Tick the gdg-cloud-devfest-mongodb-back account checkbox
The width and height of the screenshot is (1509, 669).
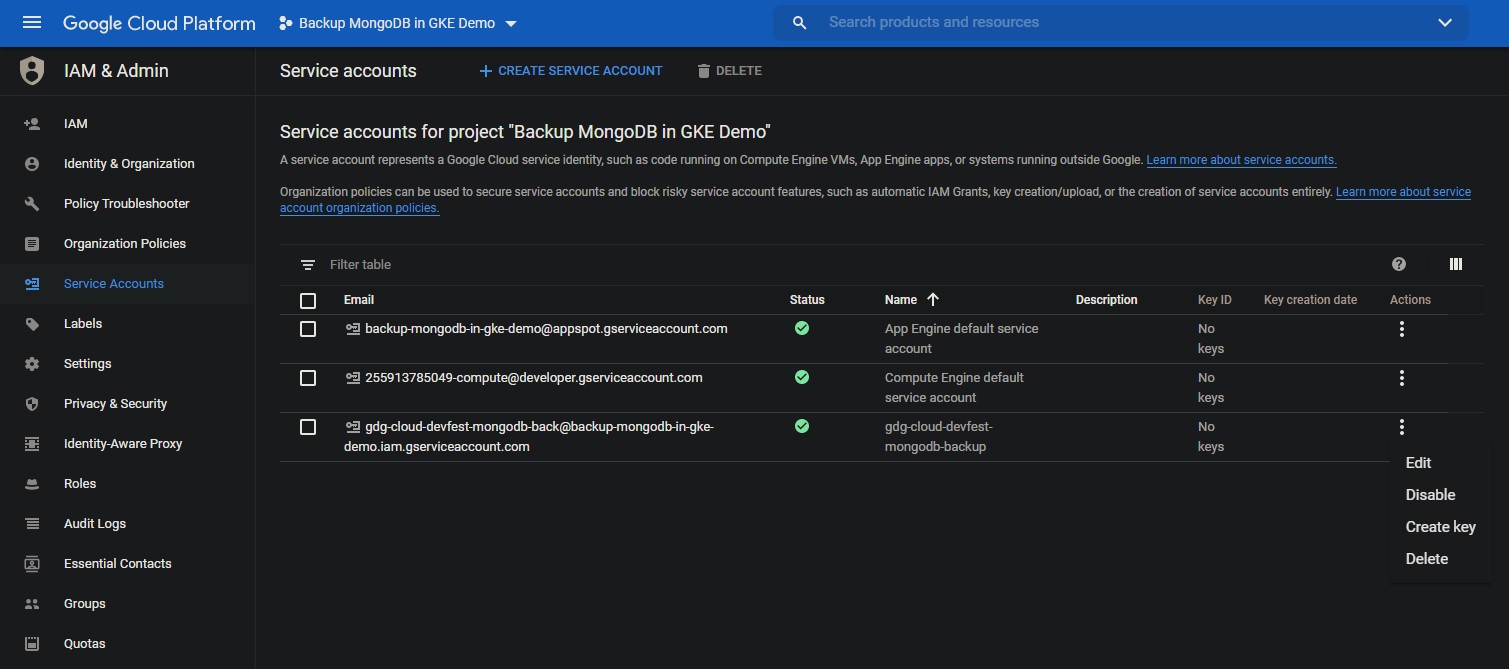(308, 427)
